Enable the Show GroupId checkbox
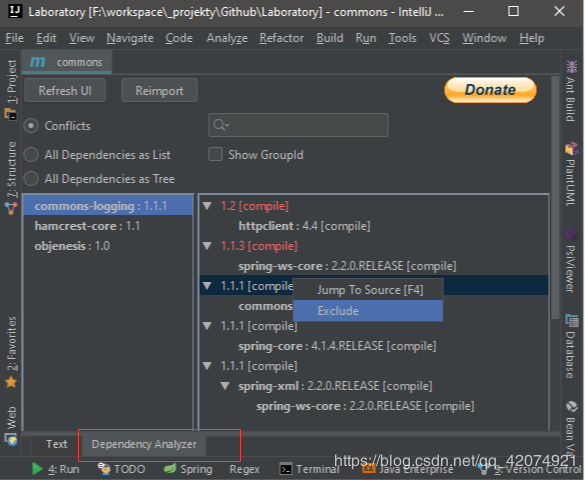This screenshot has height=480, width=585. coord(215,154)
